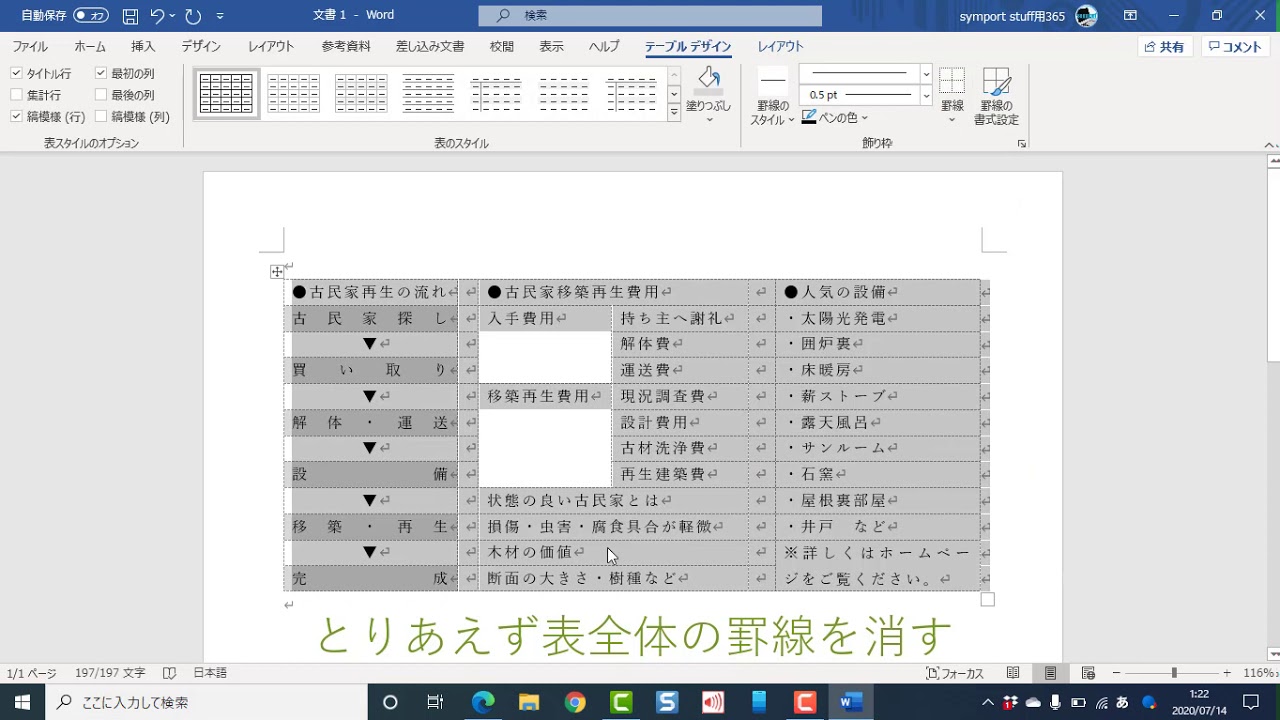Click the Save icon in the title bar
Screen dimensions: 1280x720
(x=130, y=16)
